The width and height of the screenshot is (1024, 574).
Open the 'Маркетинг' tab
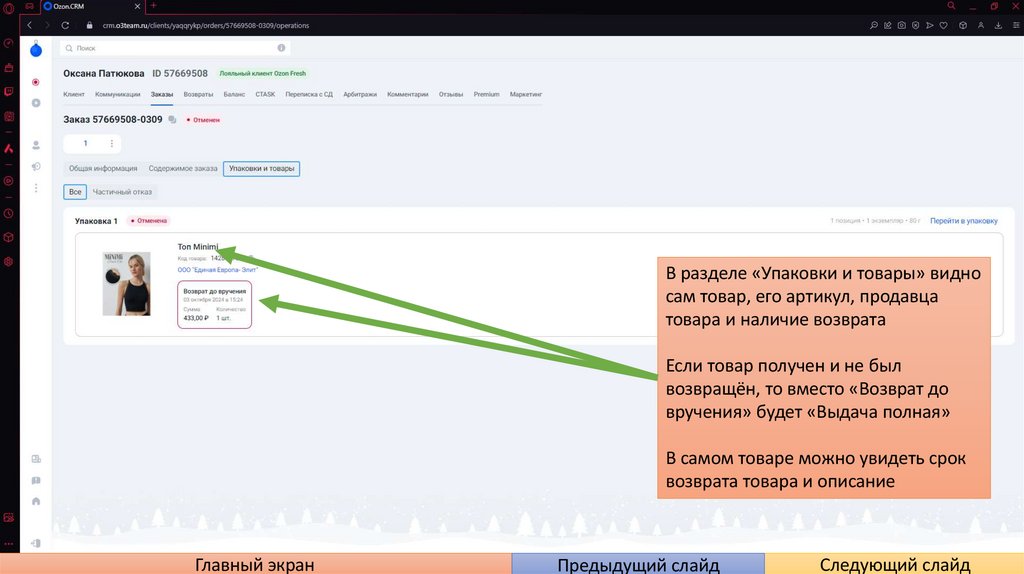point(526,94)
